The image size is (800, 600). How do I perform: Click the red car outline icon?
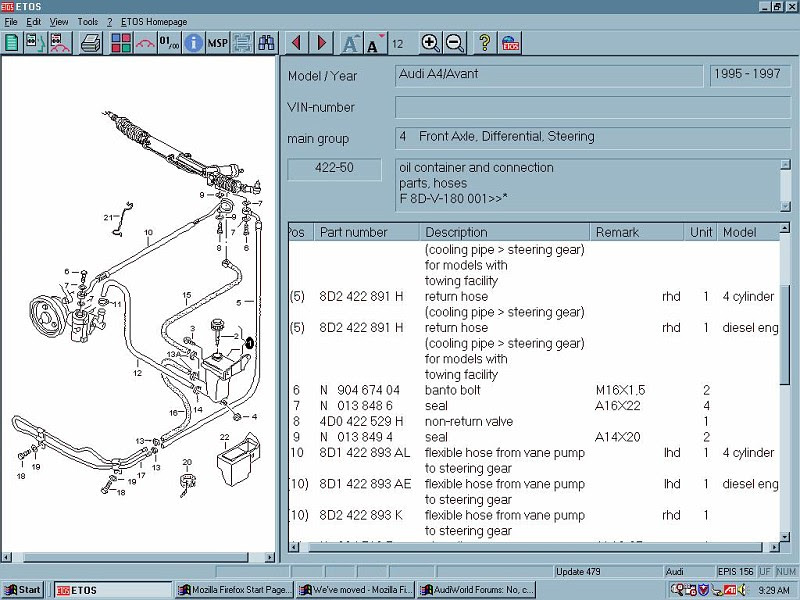click(145, 43)
